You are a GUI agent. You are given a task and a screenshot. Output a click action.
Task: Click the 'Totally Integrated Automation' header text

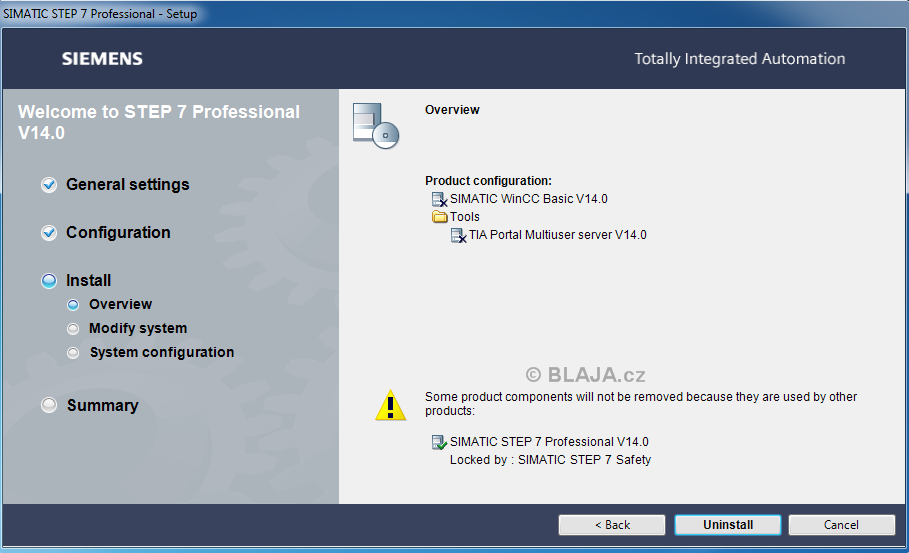(x=740, y=59)
